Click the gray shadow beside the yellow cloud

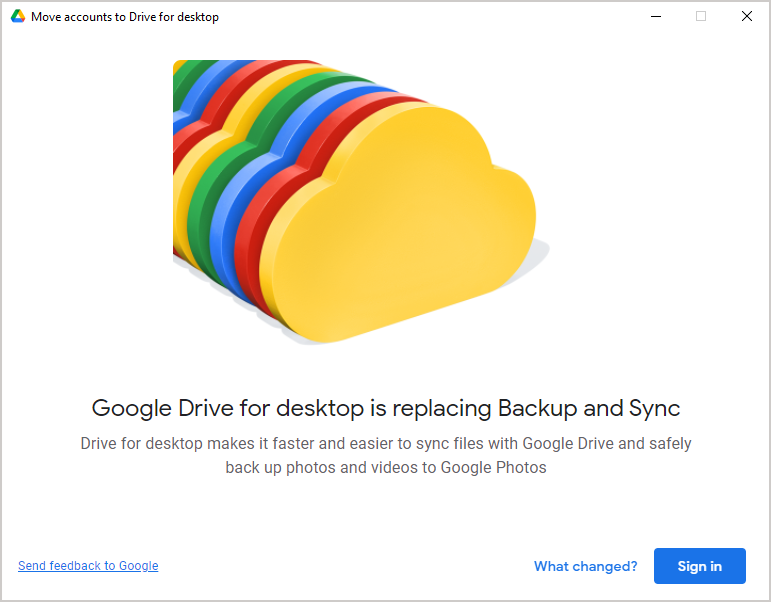[x=538, y=255]
